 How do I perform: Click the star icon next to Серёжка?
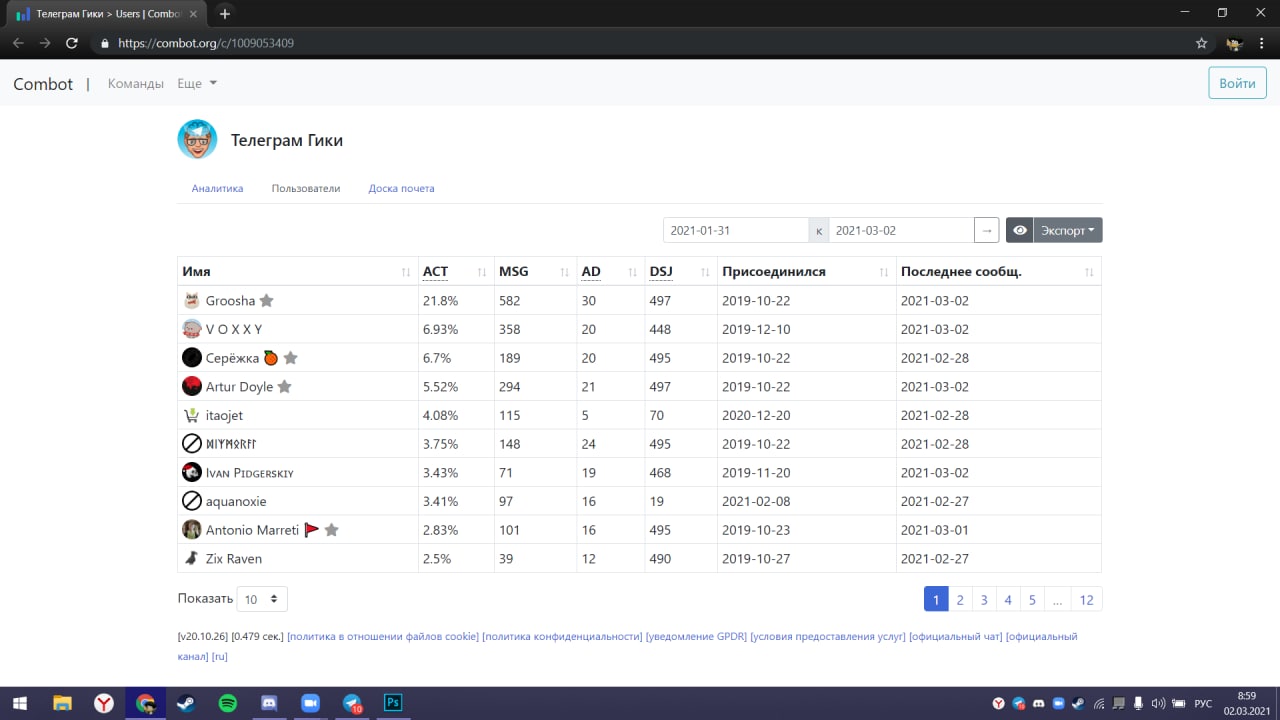pyautogui.click(x=290, y=358)
